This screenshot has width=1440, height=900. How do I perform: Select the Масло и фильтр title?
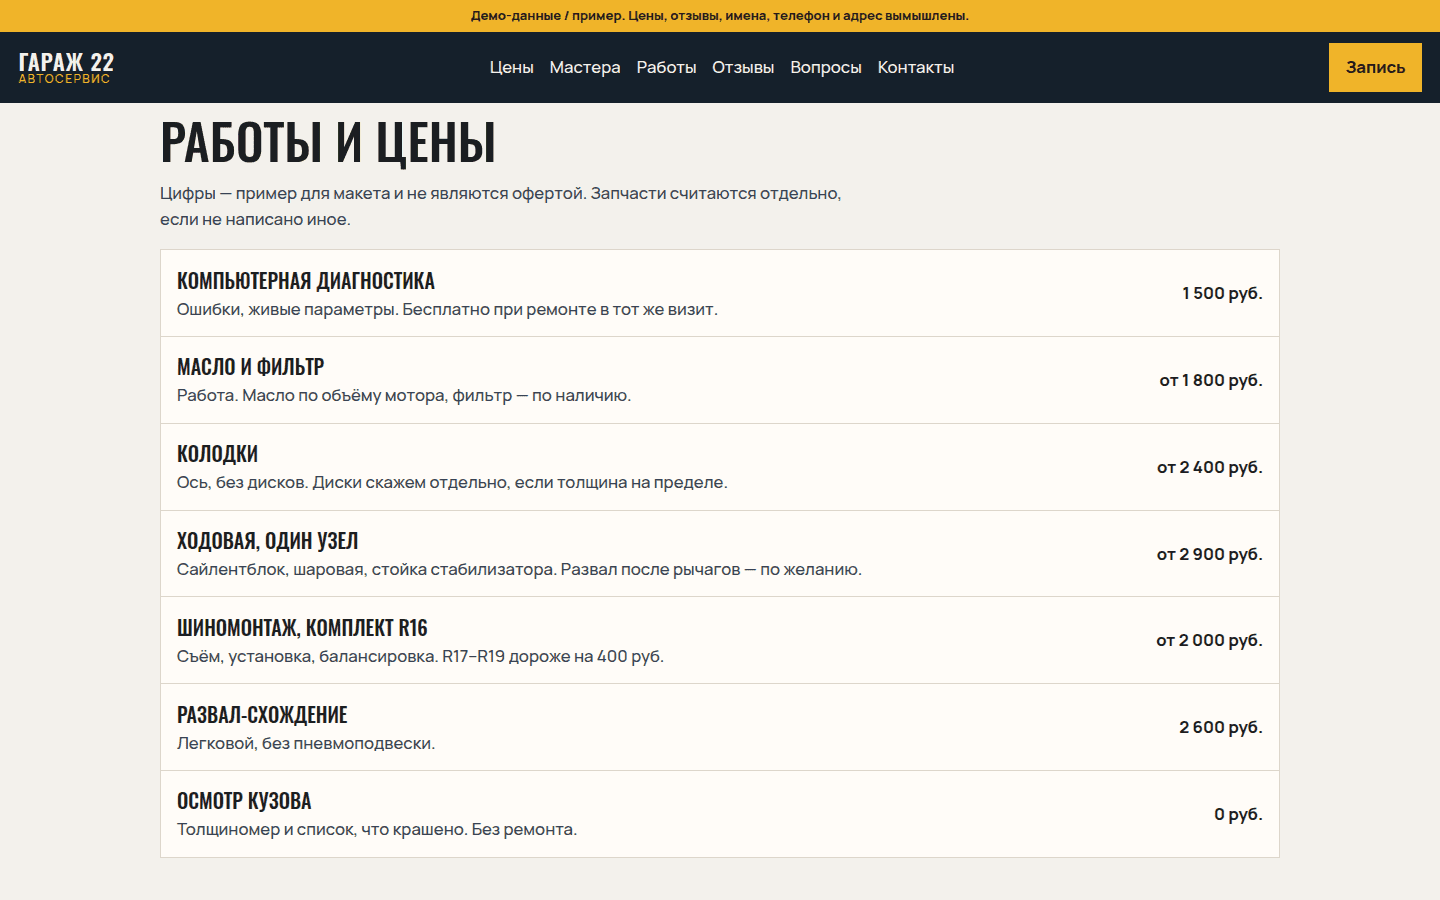pyautogui.click(x=251, y=367)
